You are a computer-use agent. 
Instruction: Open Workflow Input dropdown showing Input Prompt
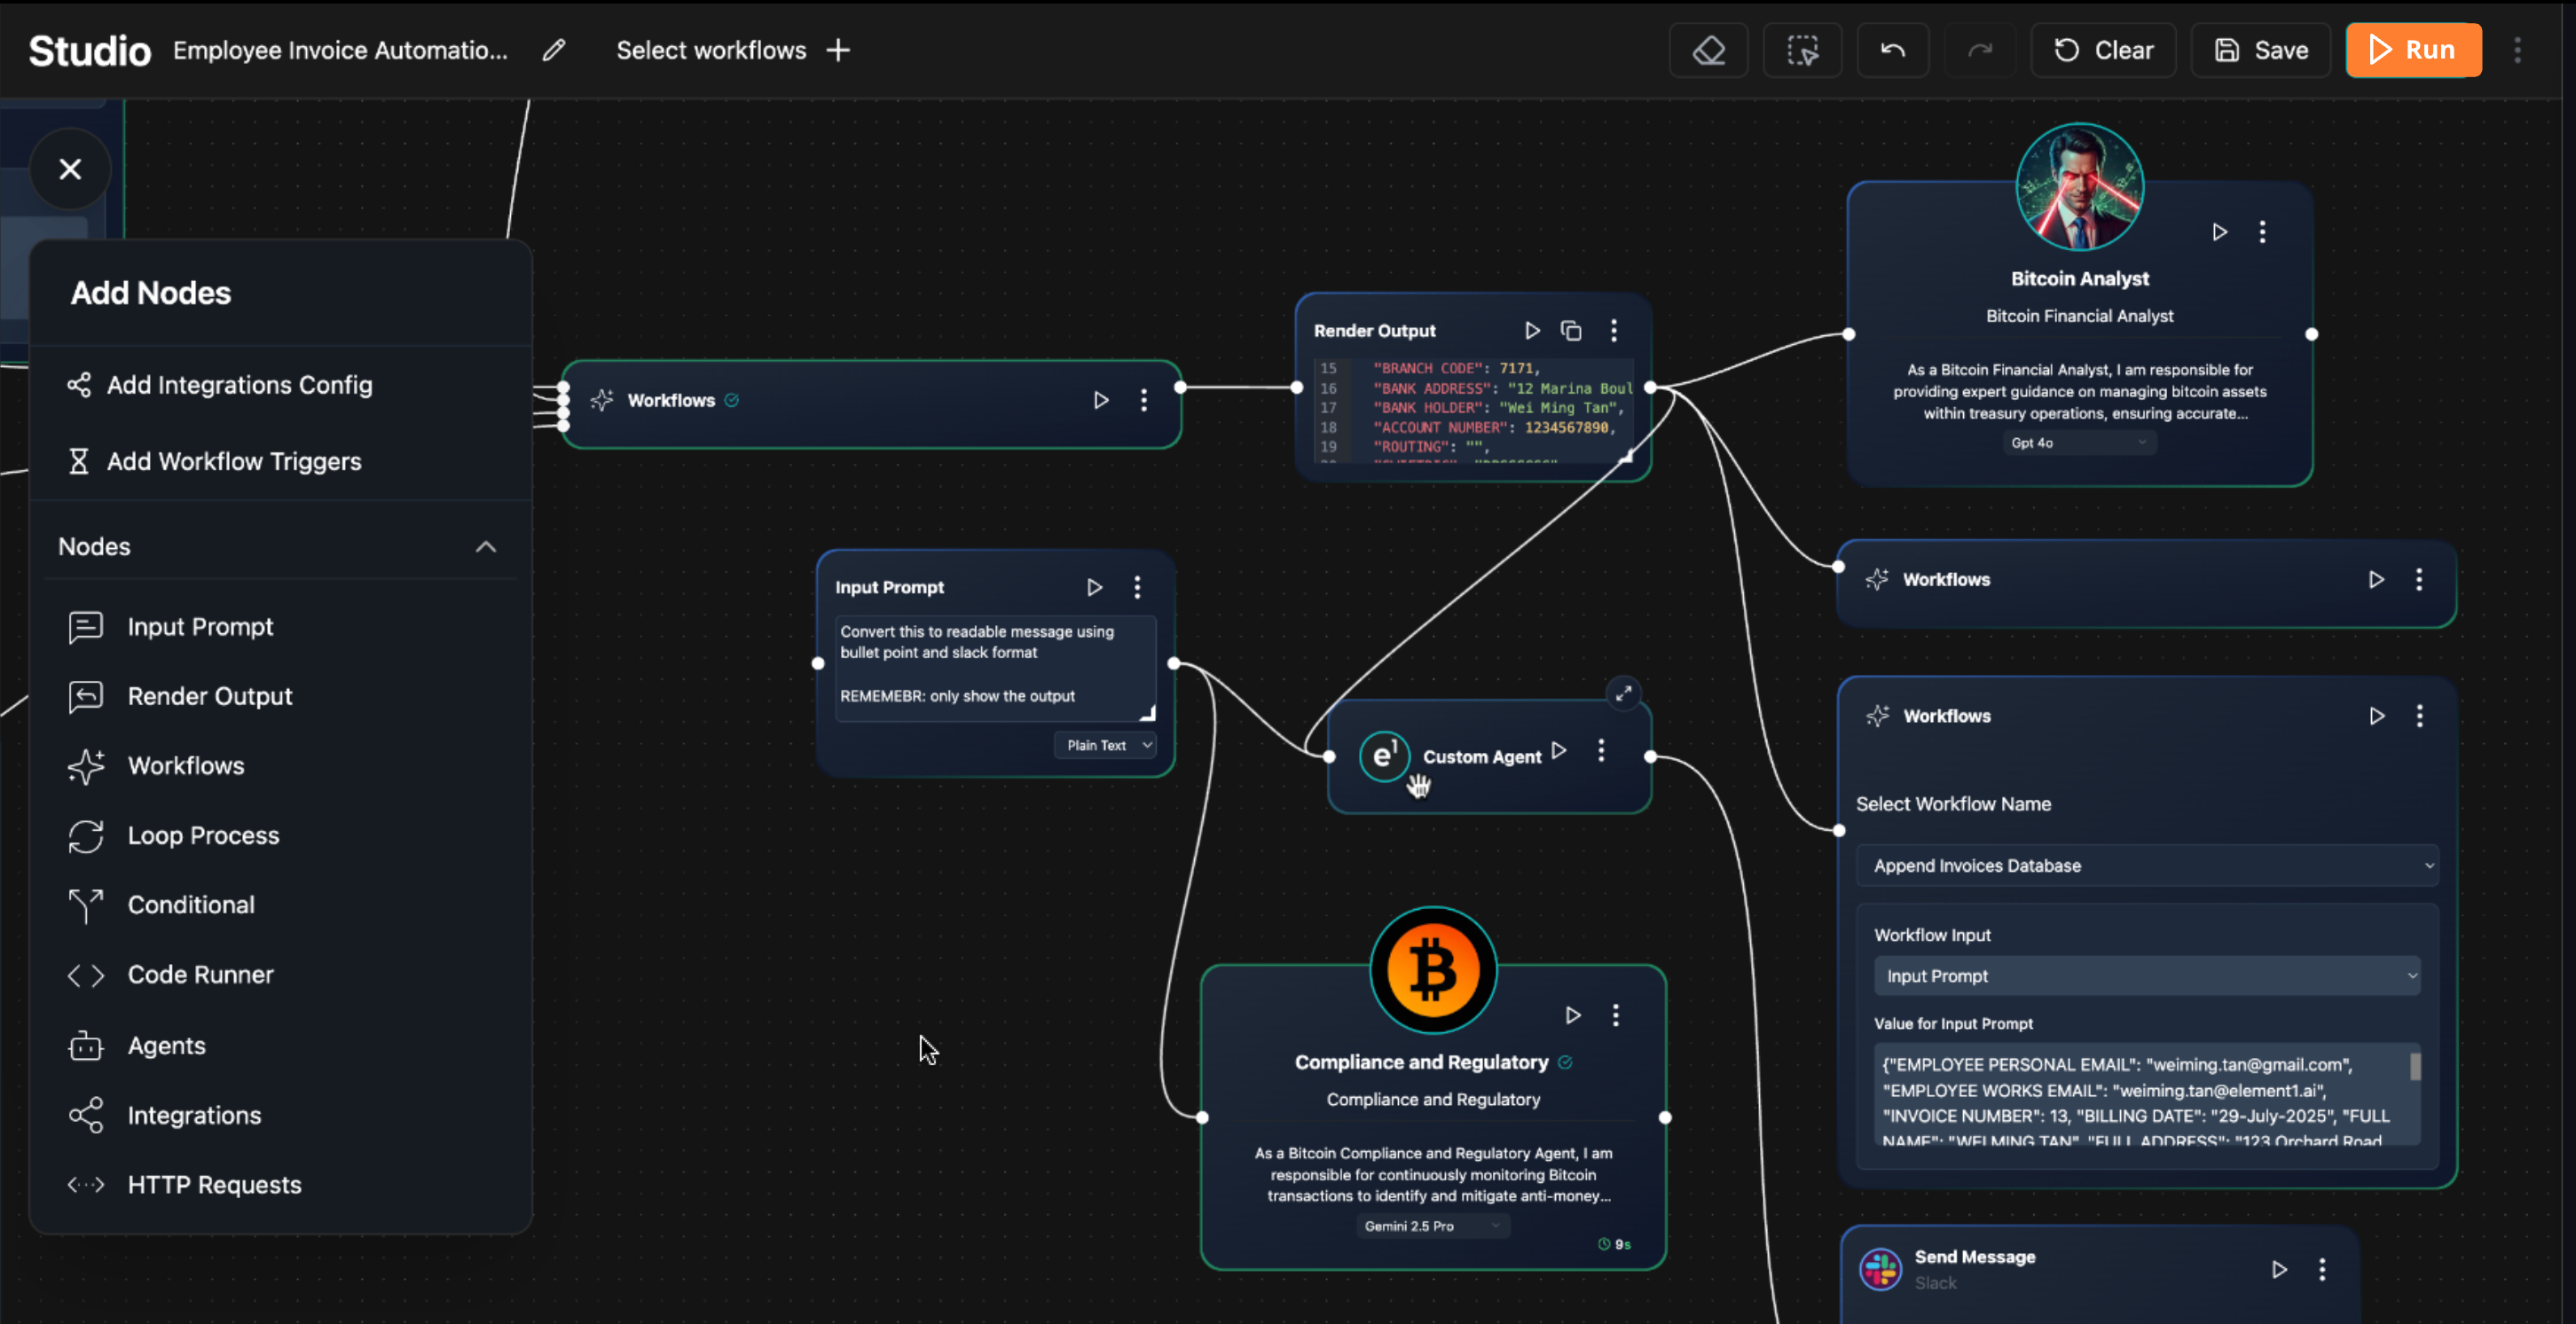(x=2146, y=976)
